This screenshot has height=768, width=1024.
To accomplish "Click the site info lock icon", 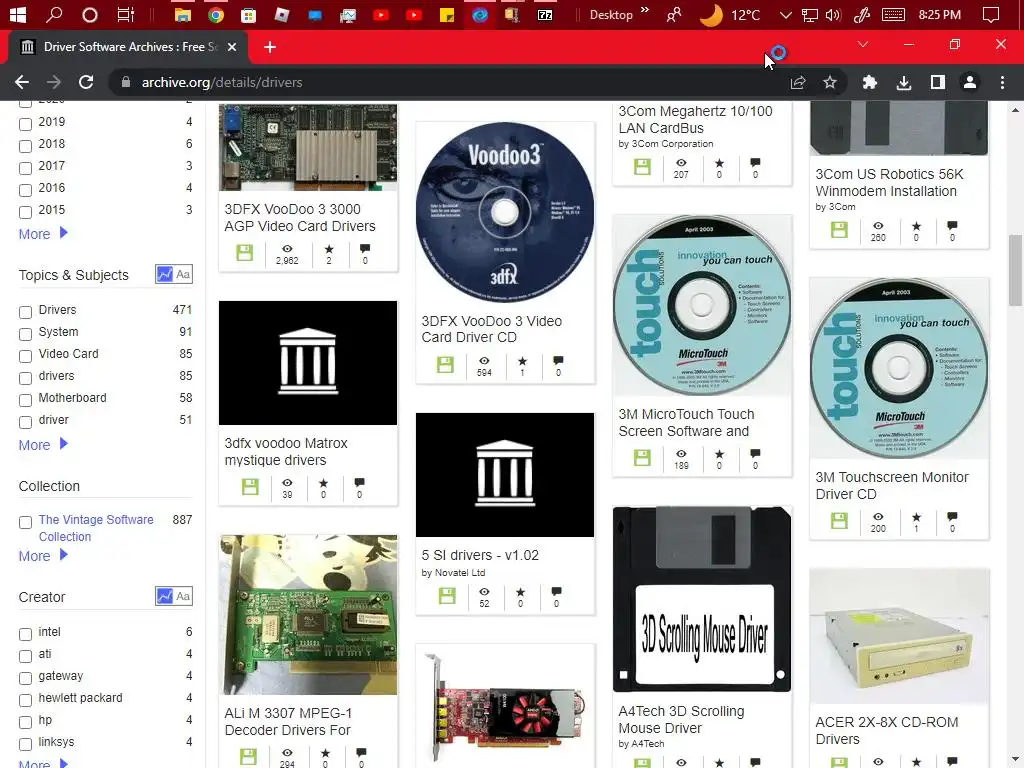I will [126, 82].
